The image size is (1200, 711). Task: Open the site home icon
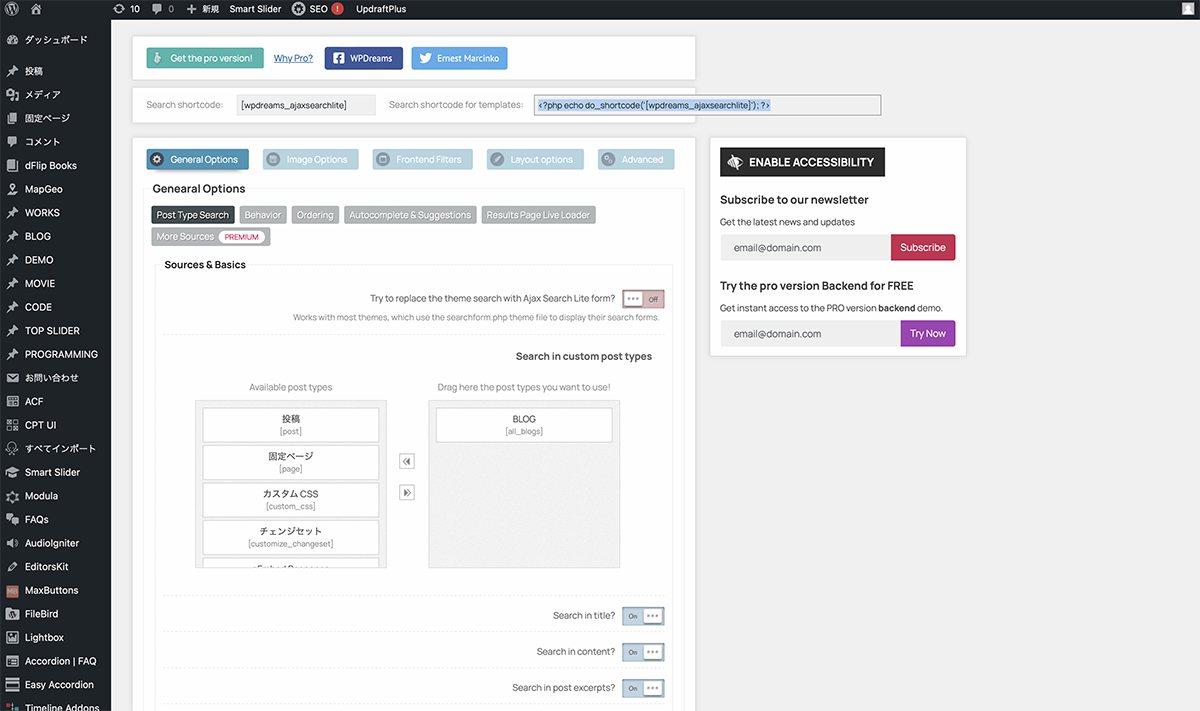36,9
